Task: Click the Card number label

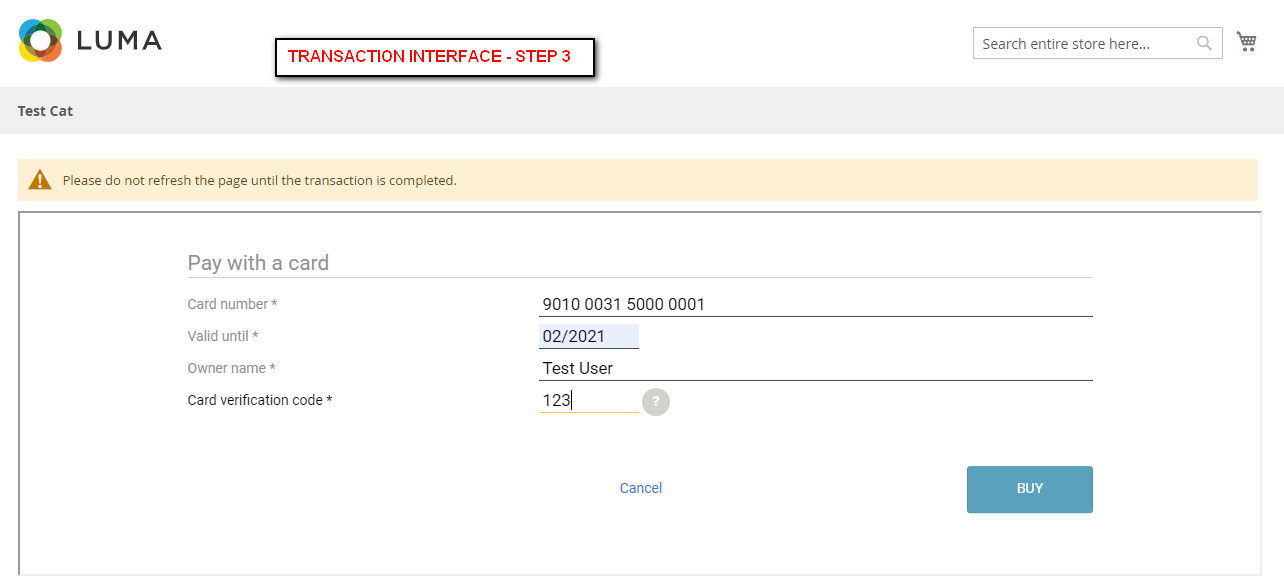Action: point(232,304)
